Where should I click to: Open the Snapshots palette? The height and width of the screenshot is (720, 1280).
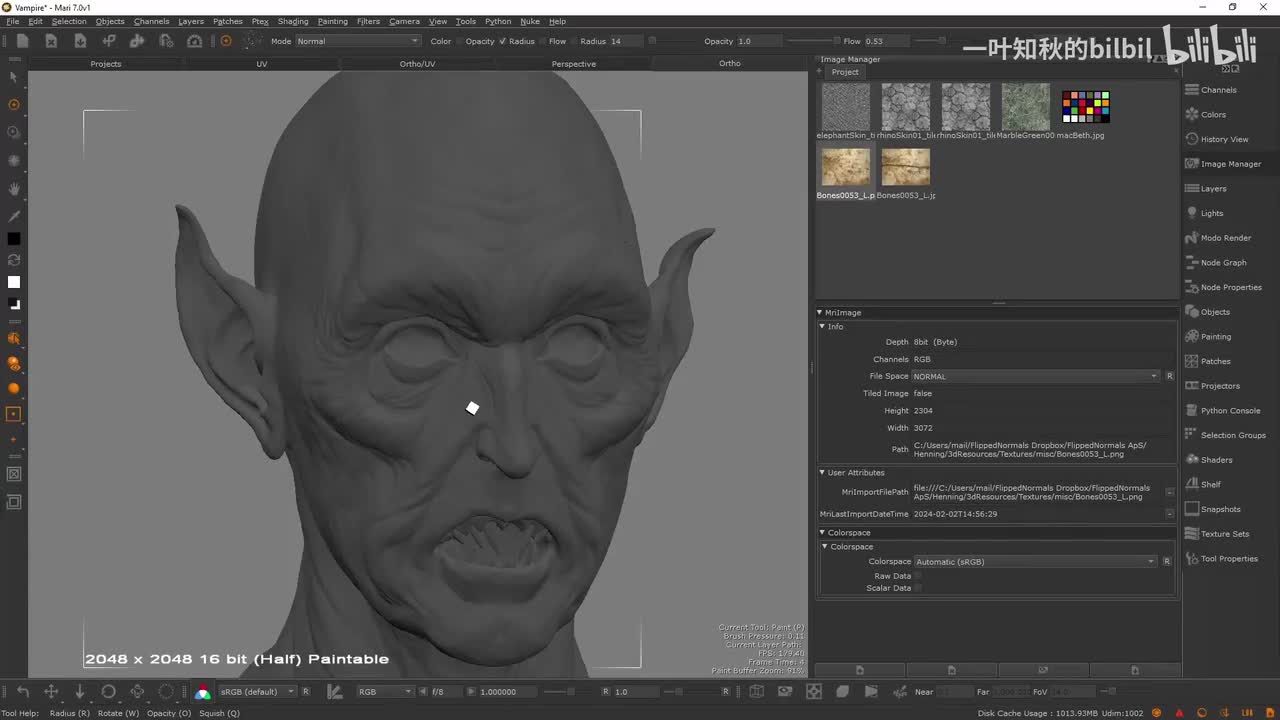pyautogui.click(x=1220, y=509)
